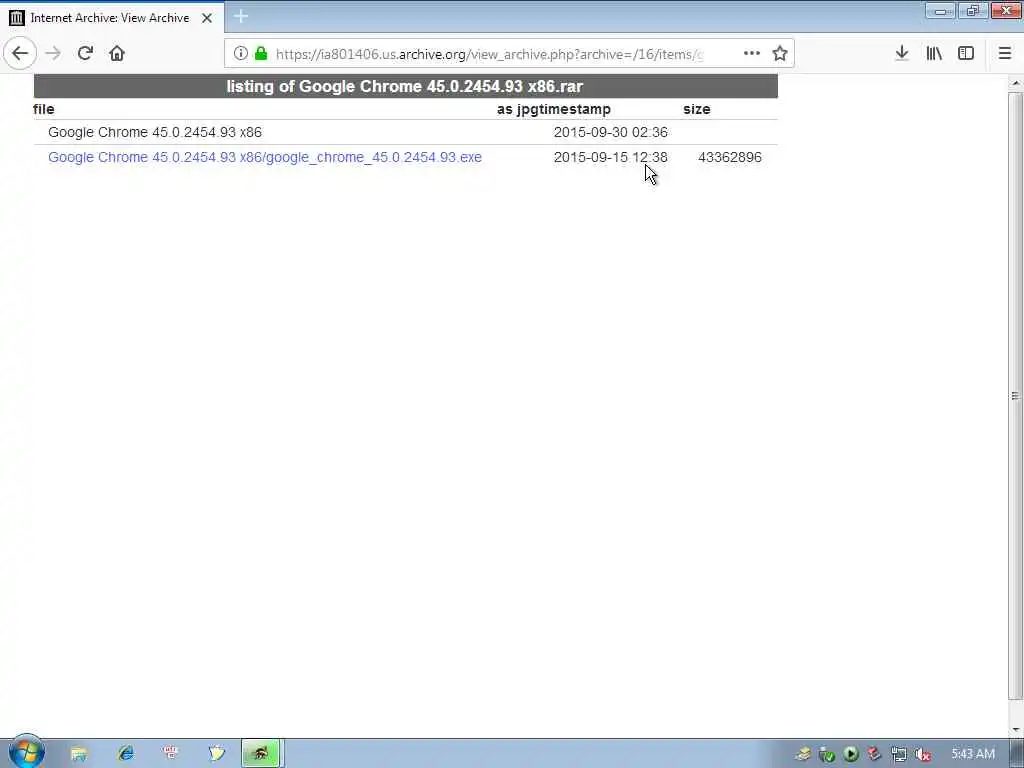Screen dimensions: 1024x768
Task: Click the scrollbar down arrow
Action: pos(1015,729)
